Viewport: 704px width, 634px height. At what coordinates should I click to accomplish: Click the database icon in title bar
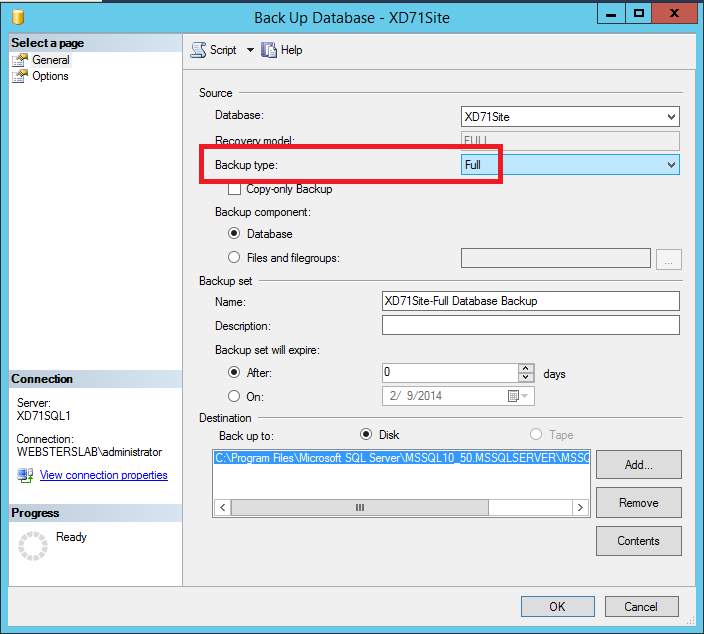pos(16,16)
